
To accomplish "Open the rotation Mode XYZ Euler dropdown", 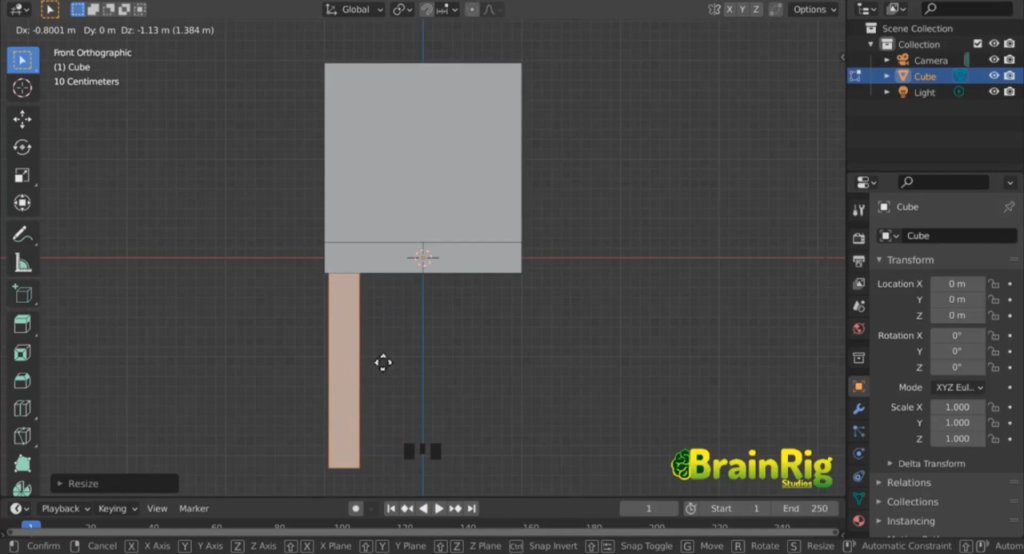I will pos(958,387).
